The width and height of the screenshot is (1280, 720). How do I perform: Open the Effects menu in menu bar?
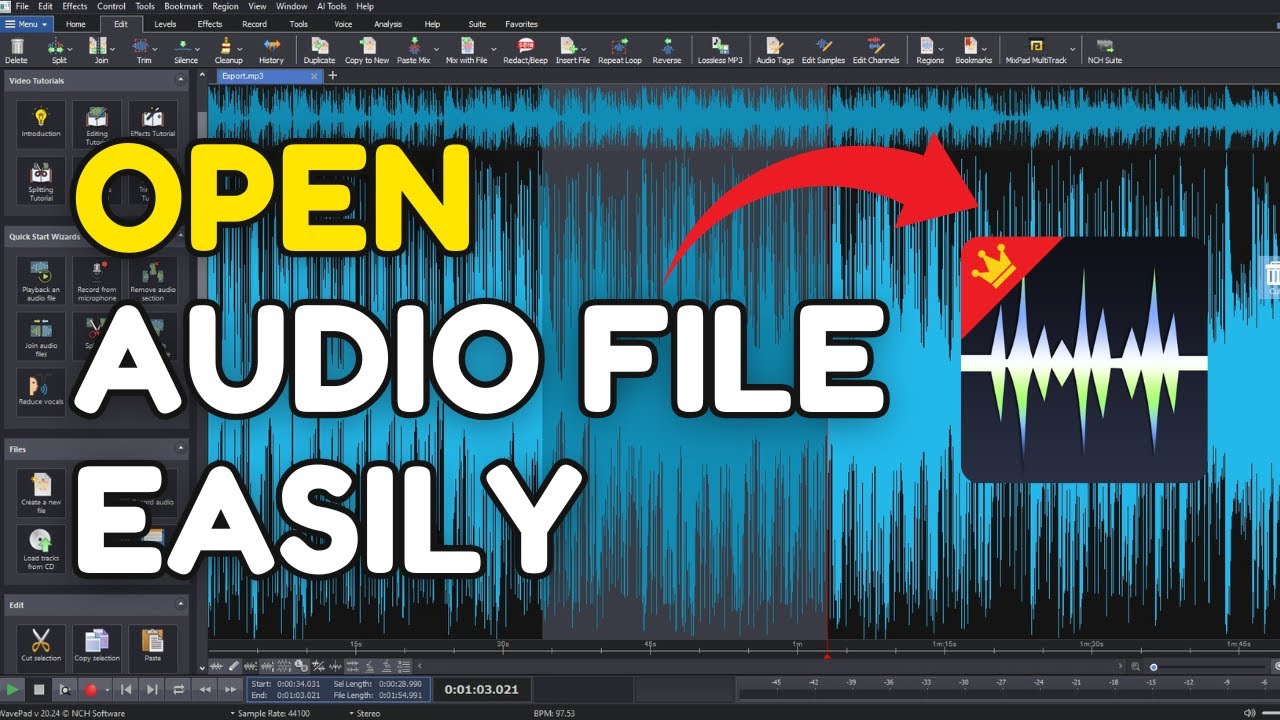(75, 6)
